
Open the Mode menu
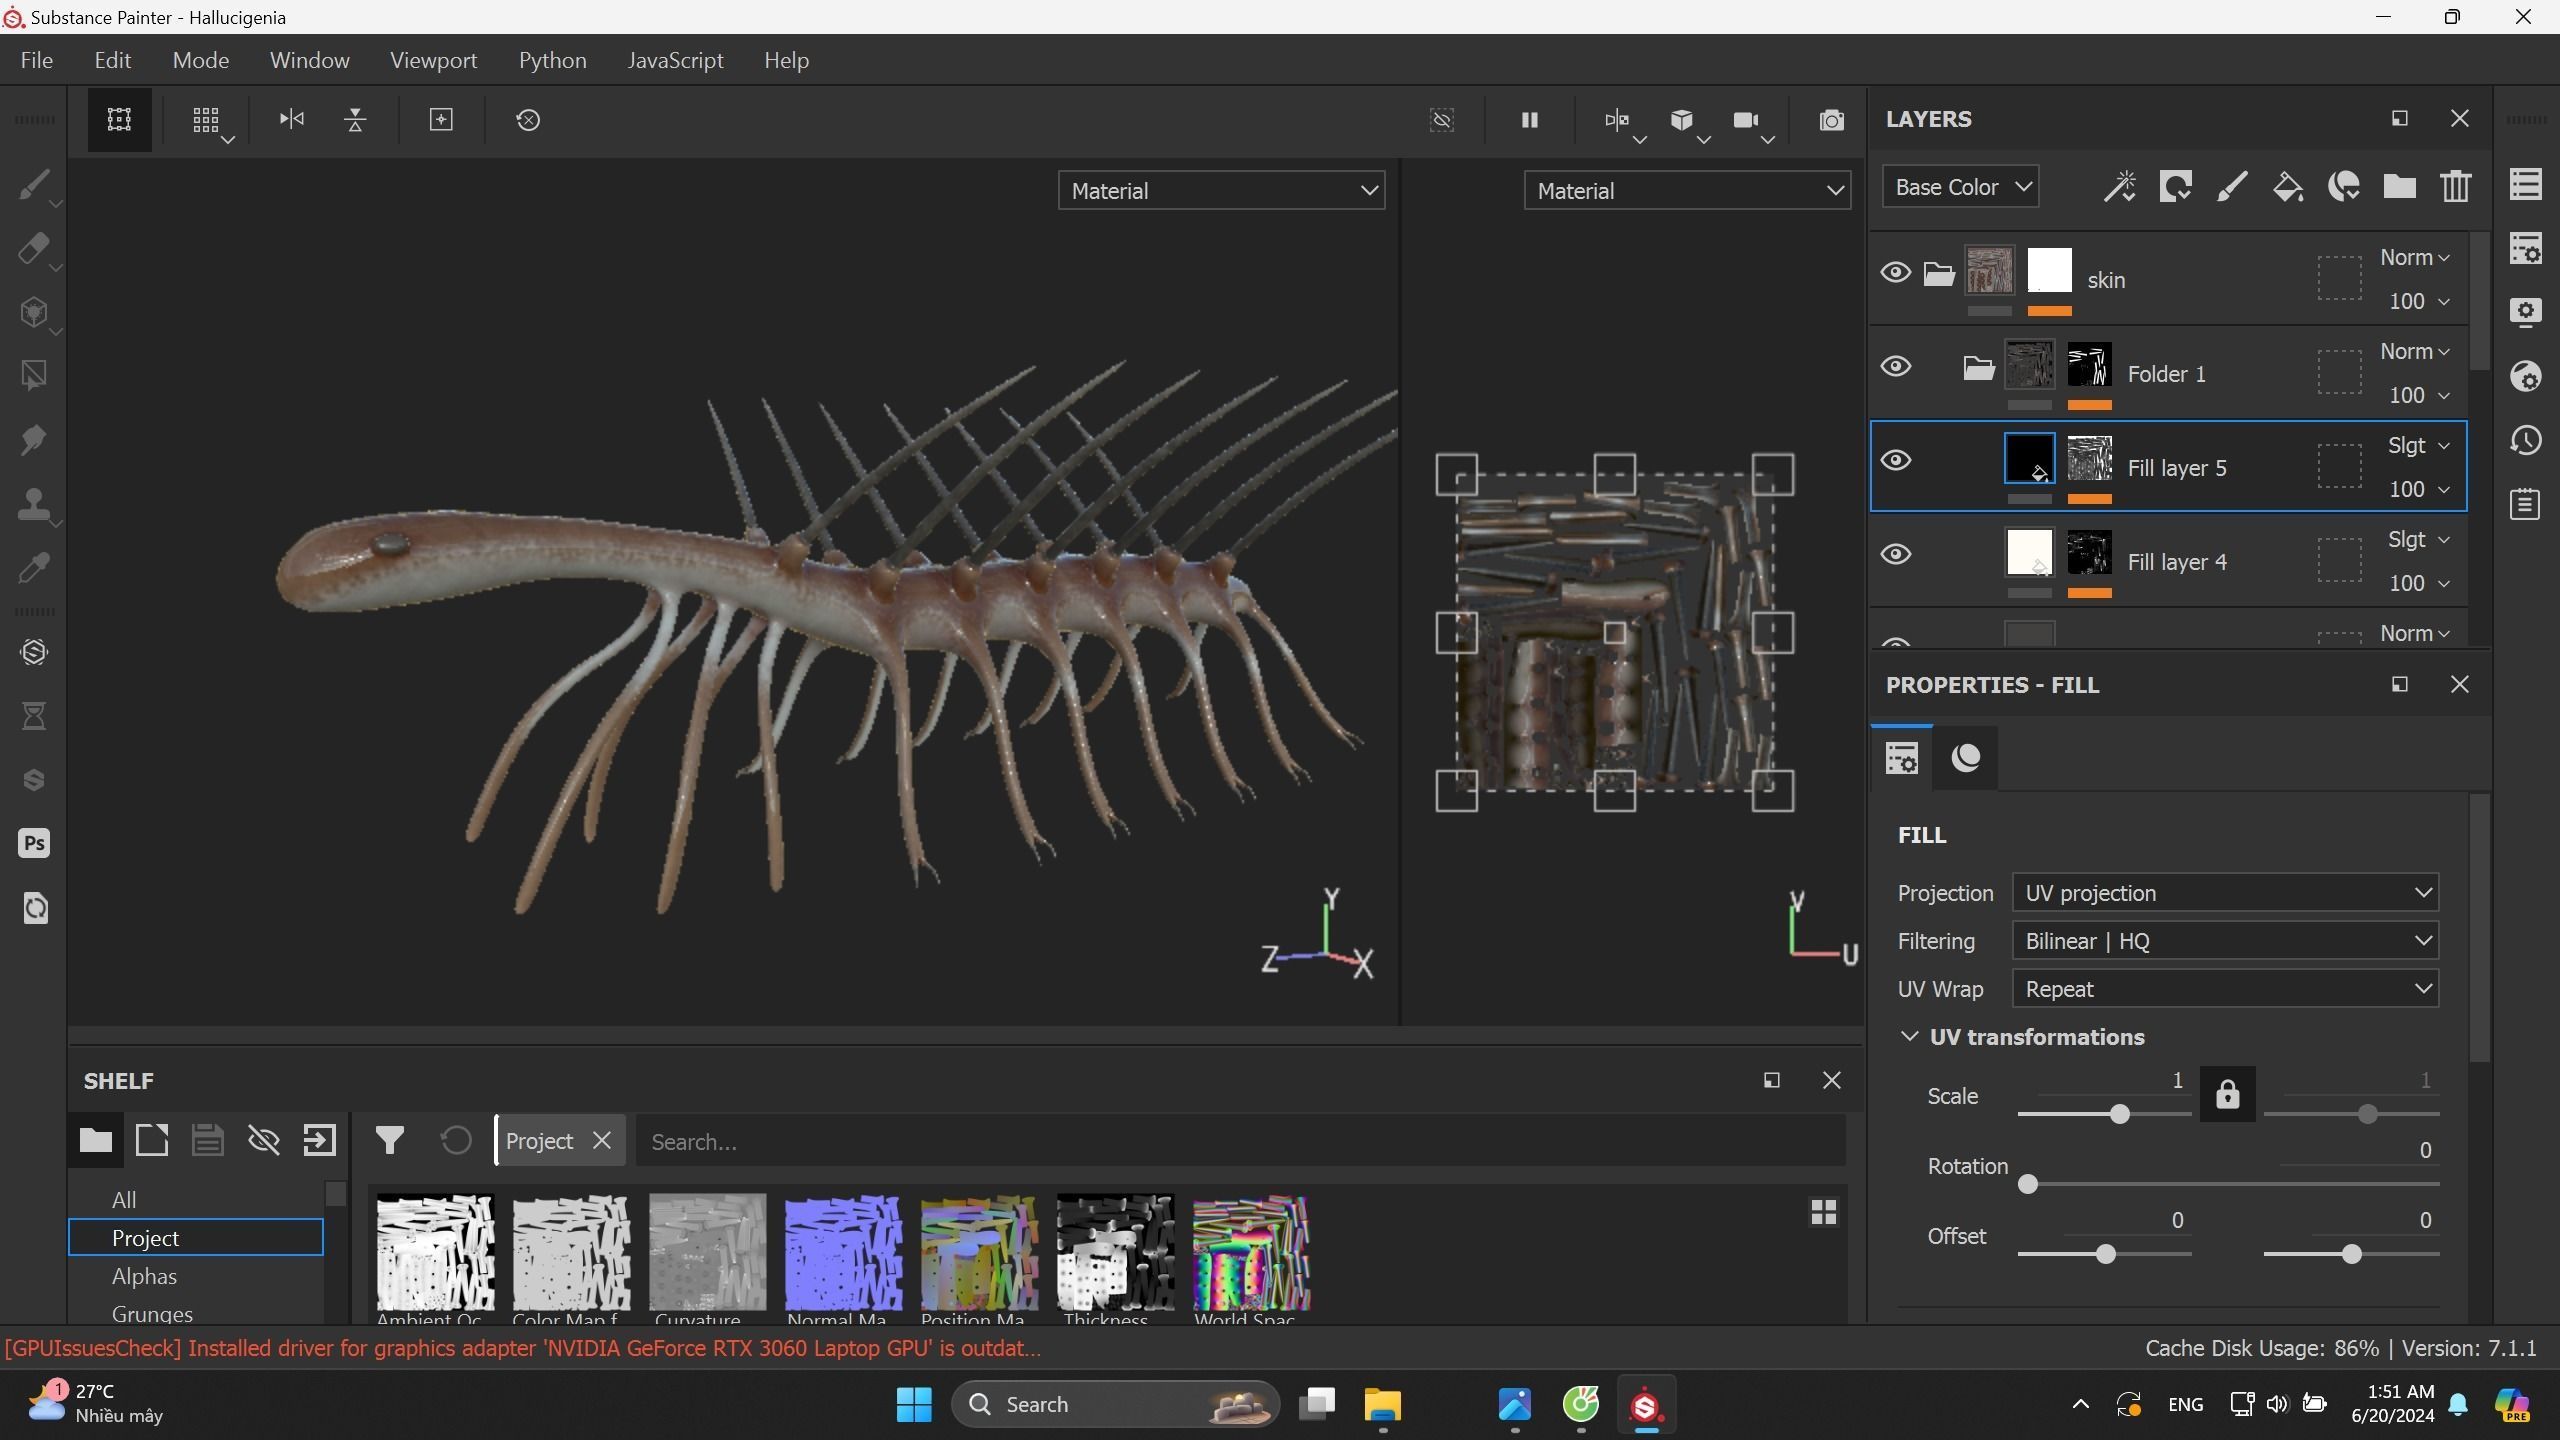pos(200,60)
